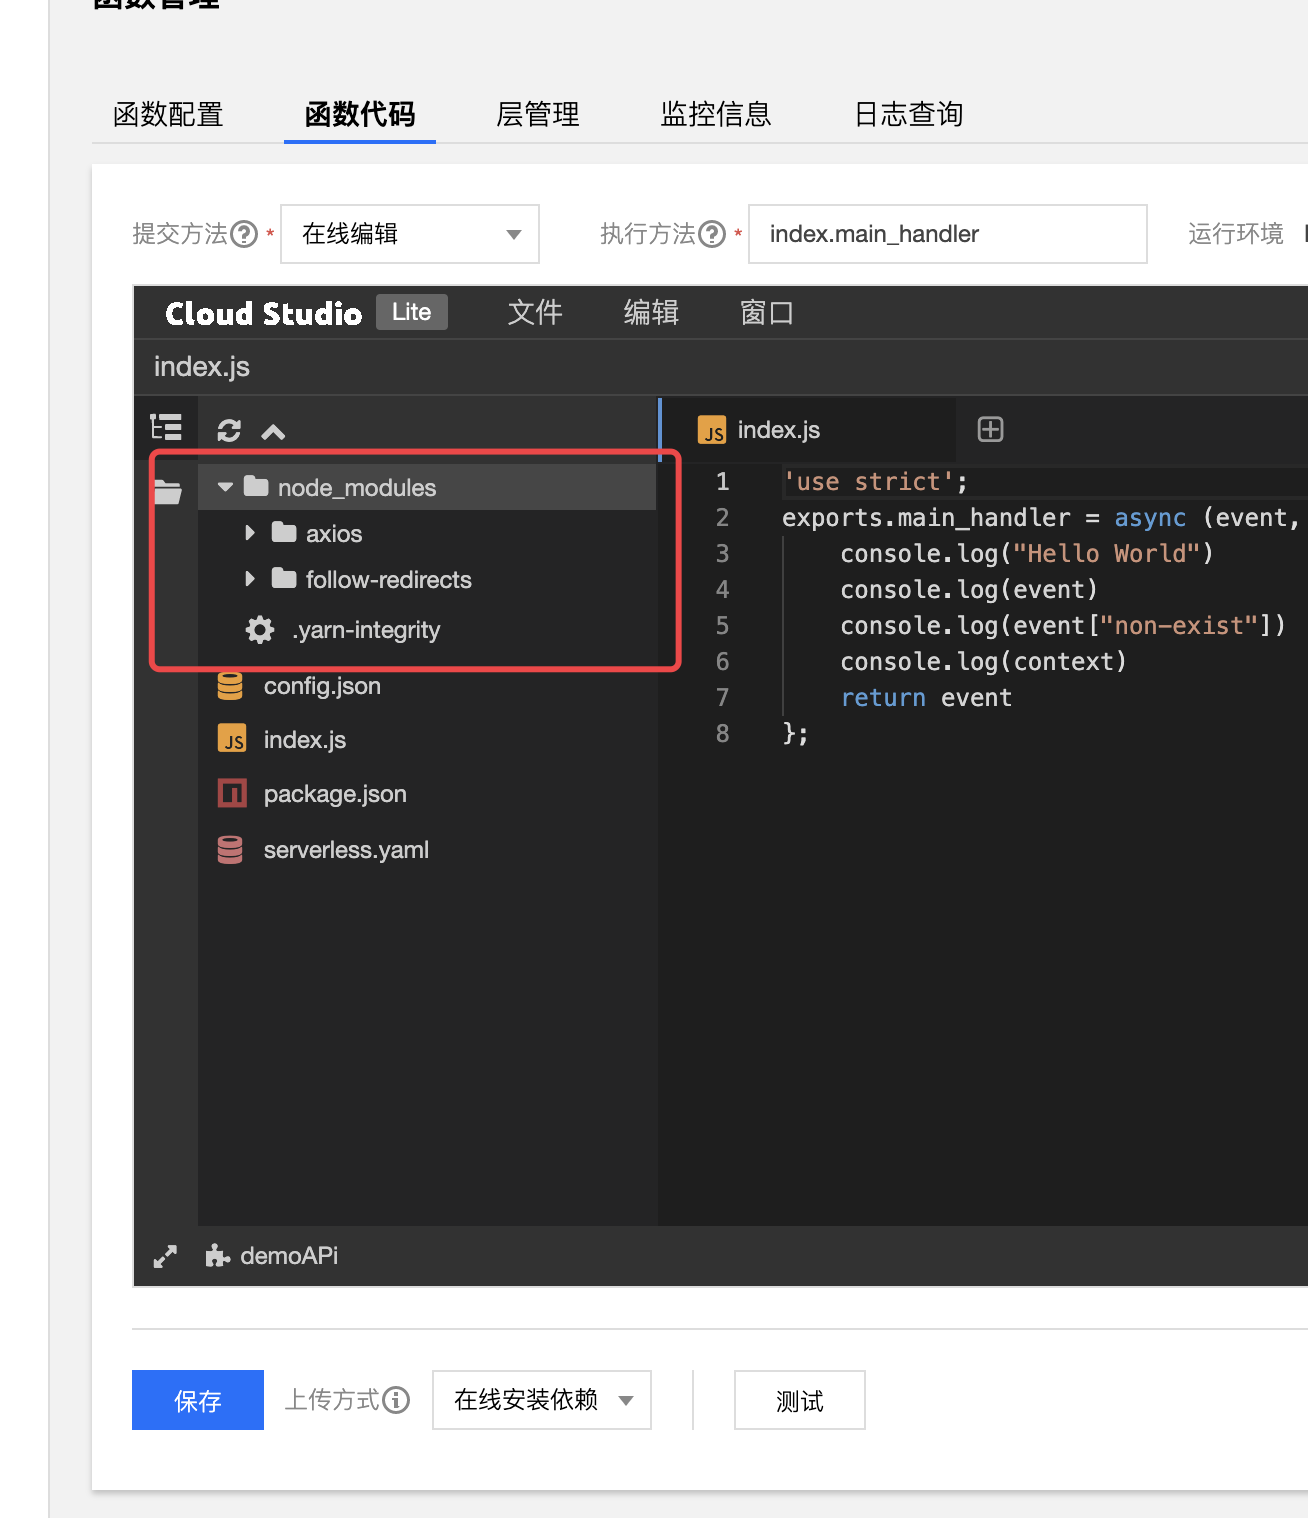This screenshot has height=1518, width=1308.
Task: Expand the axios folder arrow
Action: coord(250,533)
